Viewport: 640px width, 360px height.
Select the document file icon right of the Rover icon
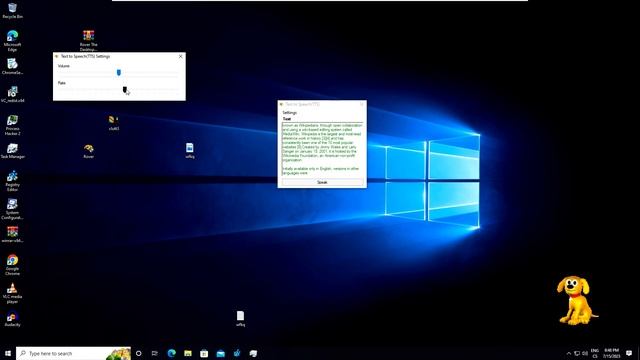point(190,150)
